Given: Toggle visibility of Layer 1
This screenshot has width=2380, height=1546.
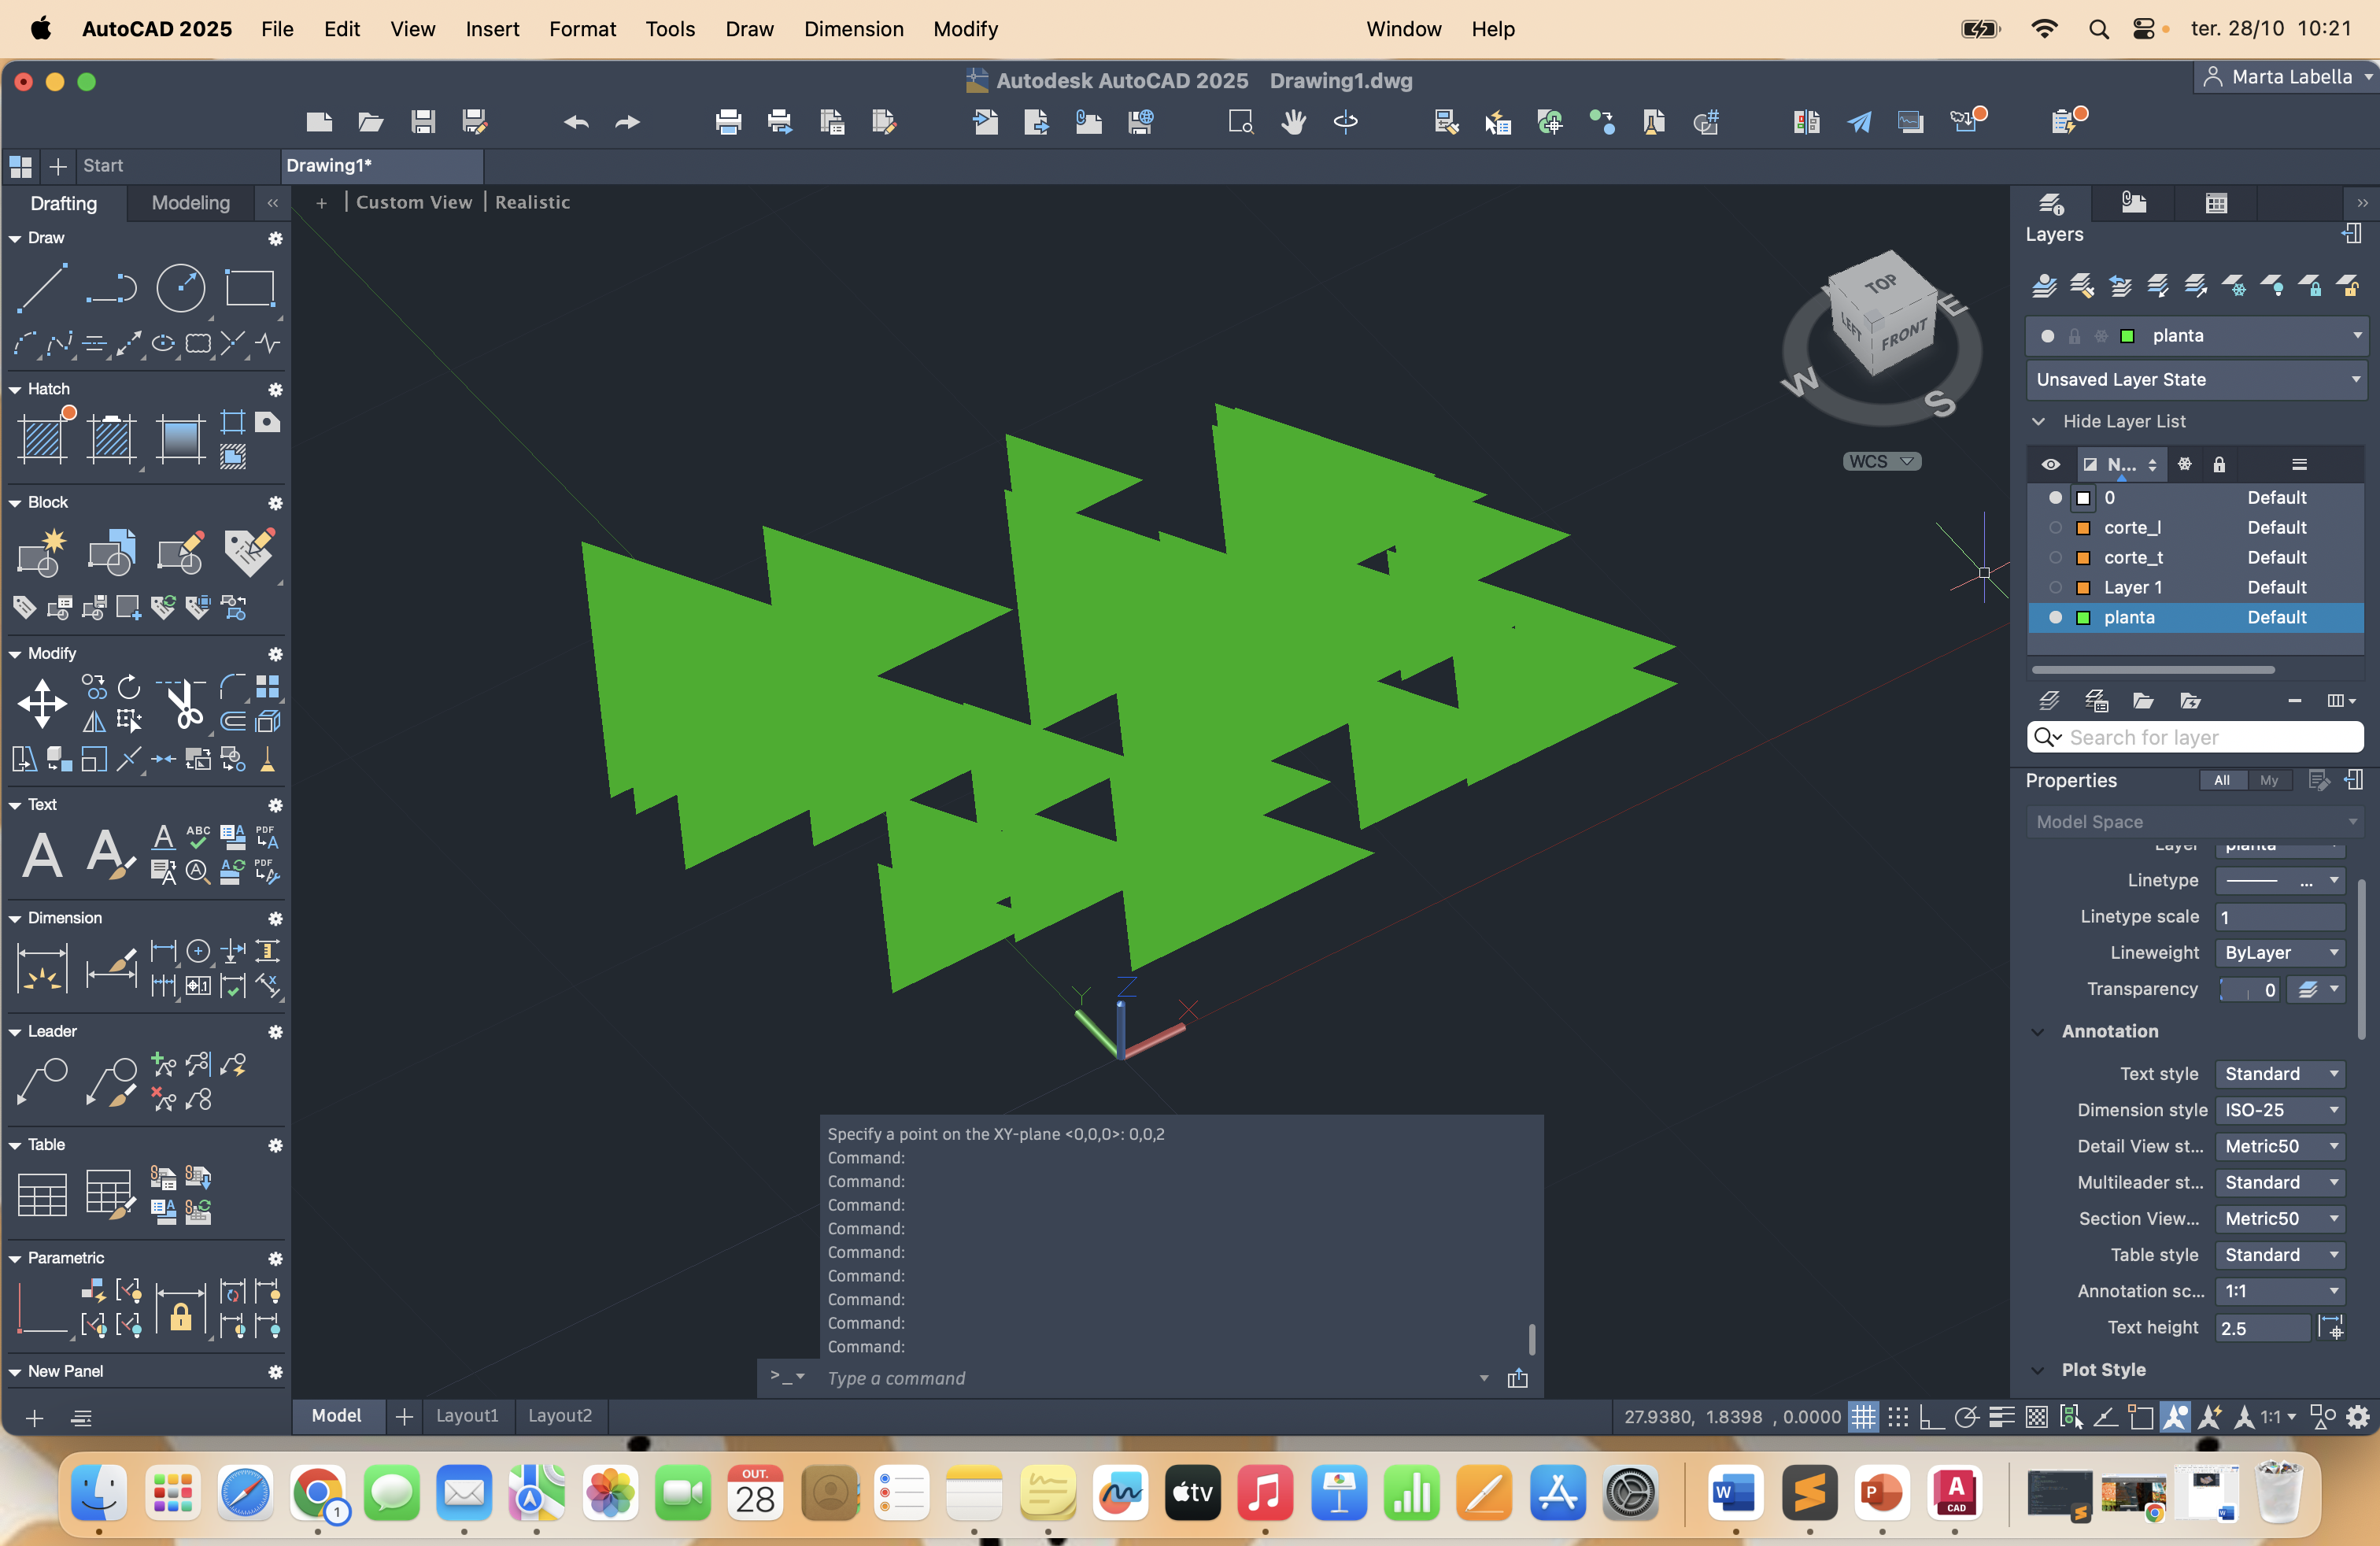Looking at the screenshot, I should click(2055, 588).
